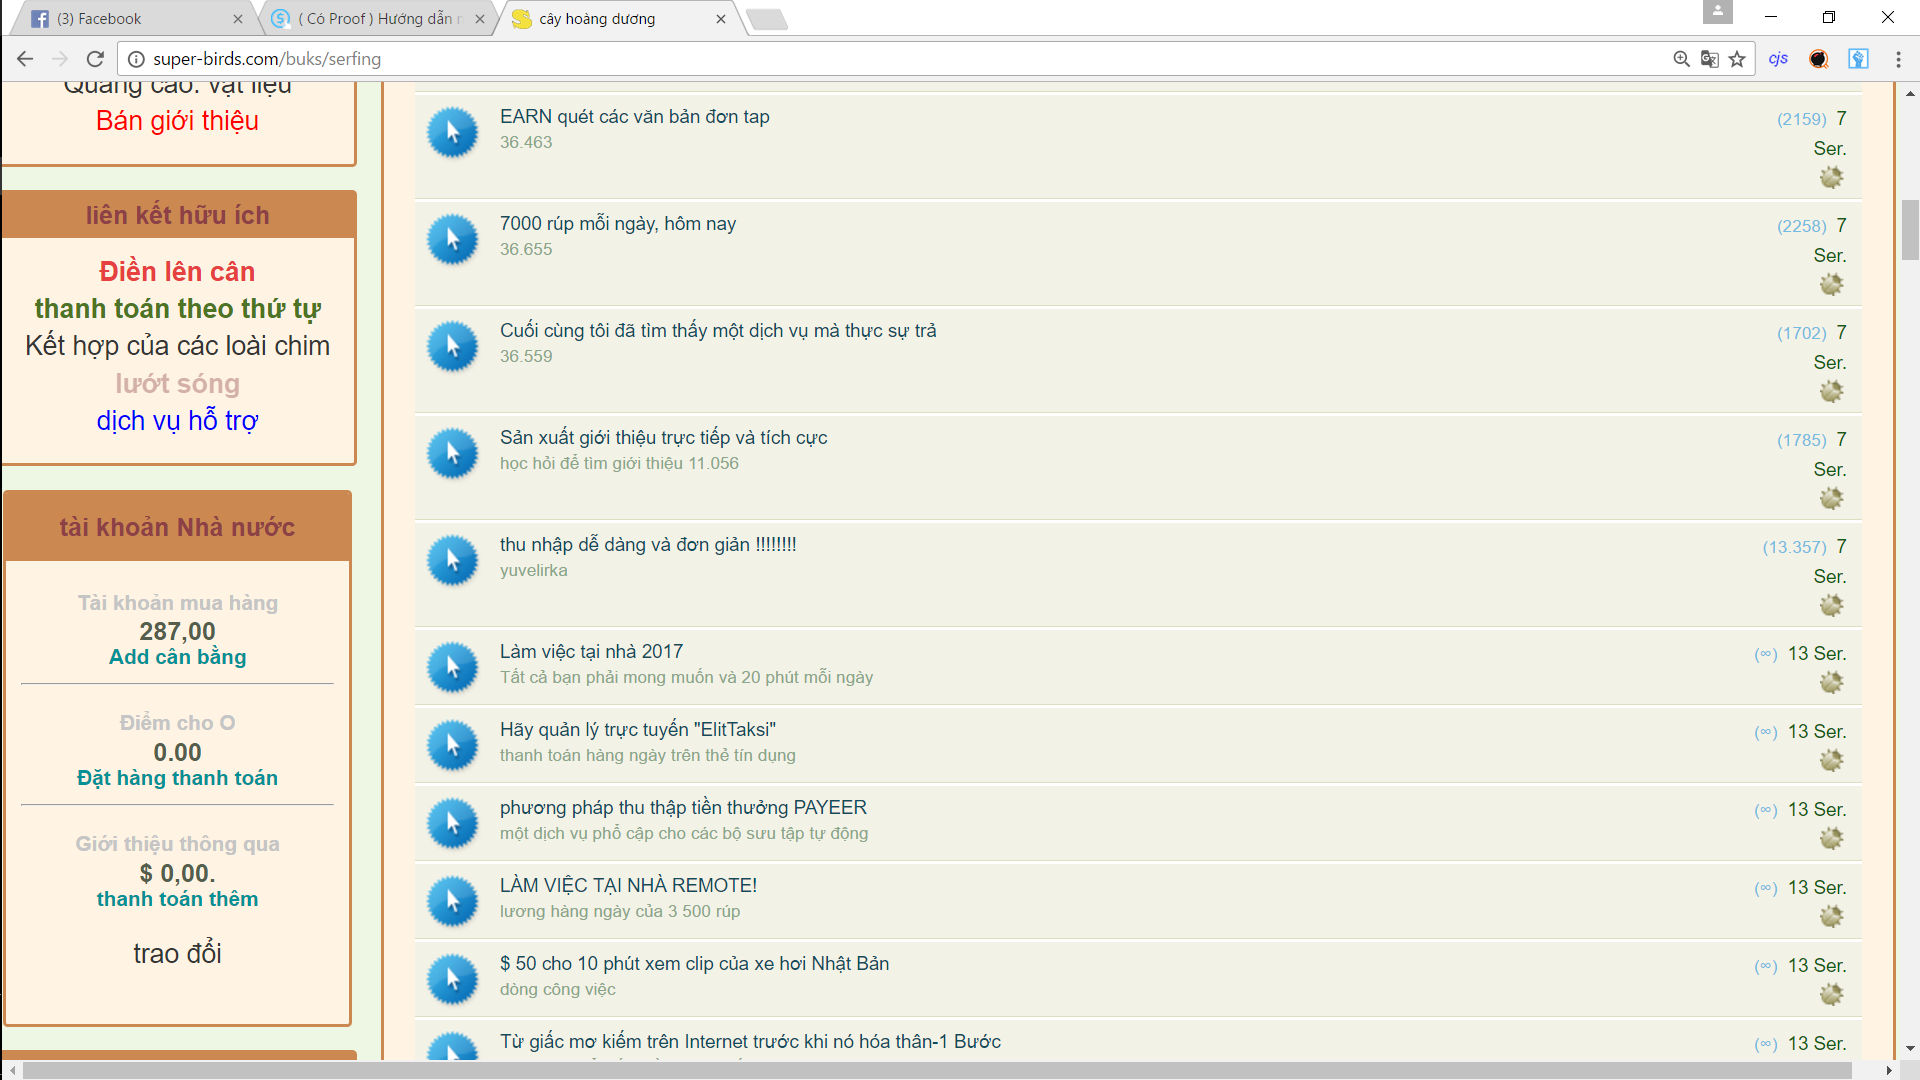Click "Bán giới thiệu" link

pos(177,121)
